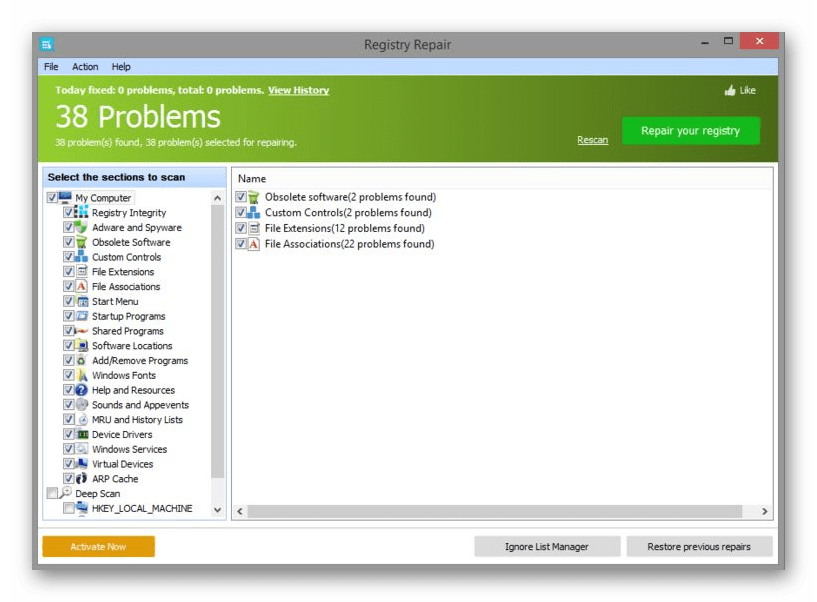Uncheck Custom Controls(2 problems found) result checkbox

(241, 213)
